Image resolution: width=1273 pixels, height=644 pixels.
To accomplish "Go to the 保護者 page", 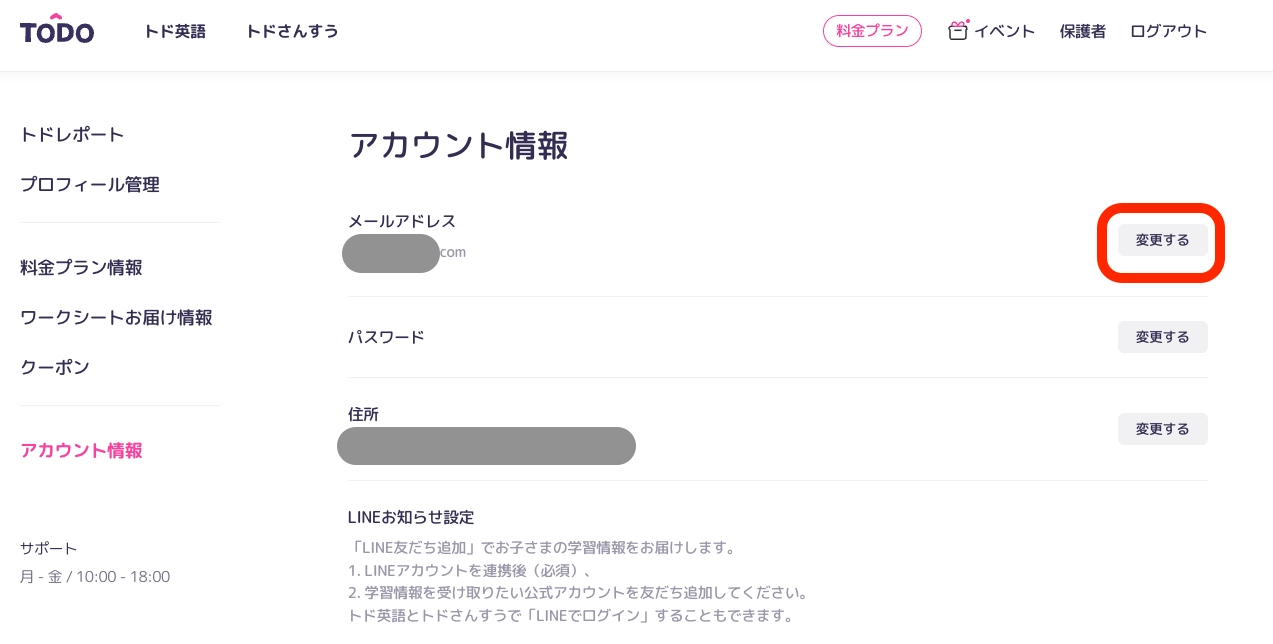I will coord(1082,31).
